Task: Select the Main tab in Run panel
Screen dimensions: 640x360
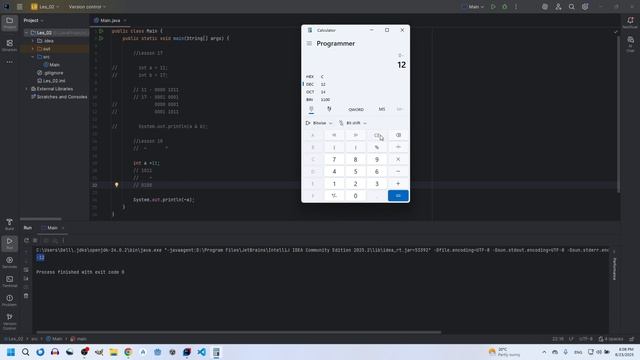Action: (x=53, y=228)
